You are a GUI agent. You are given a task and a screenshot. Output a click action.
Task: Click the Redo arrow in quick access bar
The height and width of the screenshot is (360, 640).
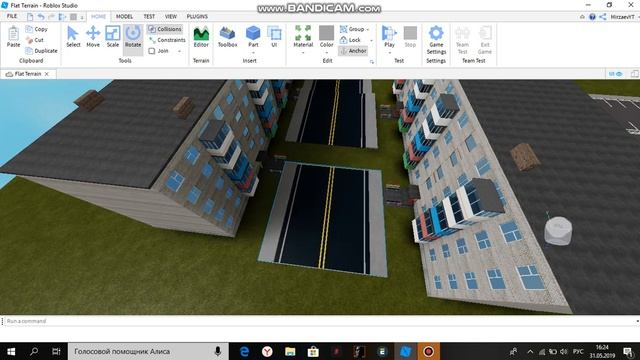[51, 17]
